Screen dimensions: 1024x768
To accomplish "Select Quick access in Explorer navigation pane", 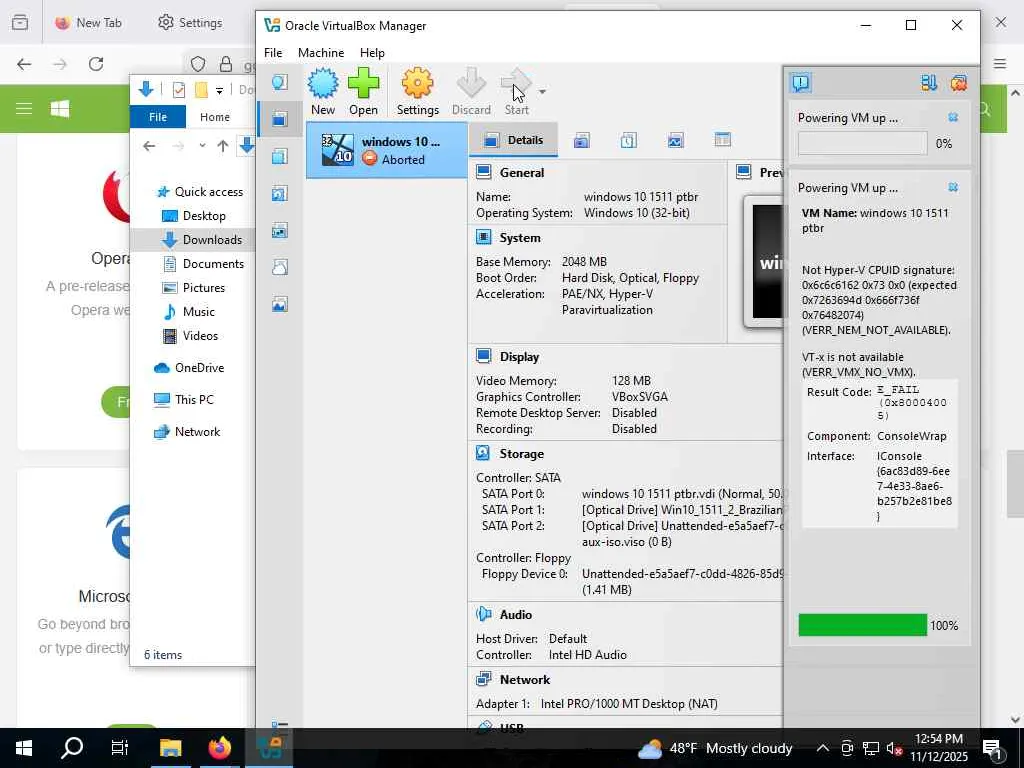I will pyautogui.click(x=199, y=191).
